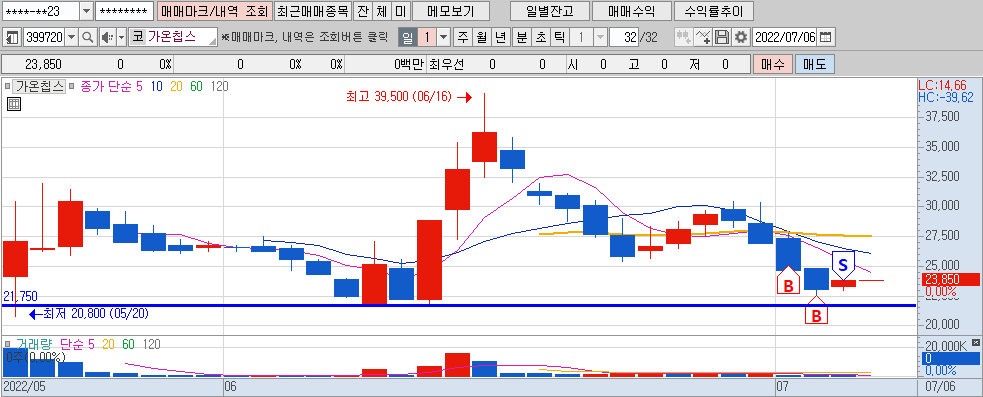Open the data table icon under chart title
Image resolution: width=983 pixels, height=397 pixels.
[x=14, y=104]
